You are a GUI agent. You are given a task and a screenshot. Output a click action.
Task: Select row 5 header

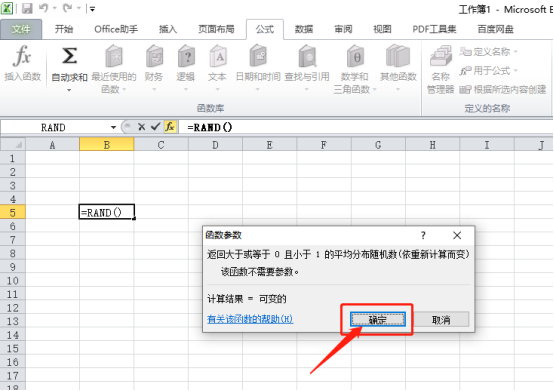coord(13,213)
